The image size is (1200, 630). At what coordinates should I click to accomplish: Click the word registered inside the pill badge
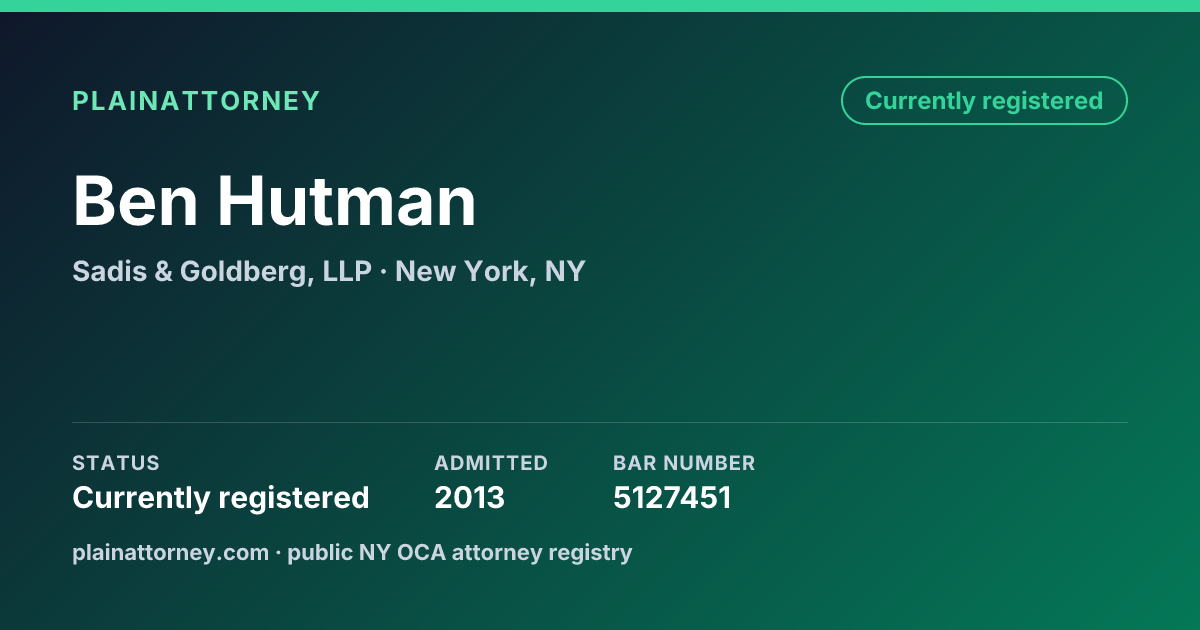(1043, 101)
